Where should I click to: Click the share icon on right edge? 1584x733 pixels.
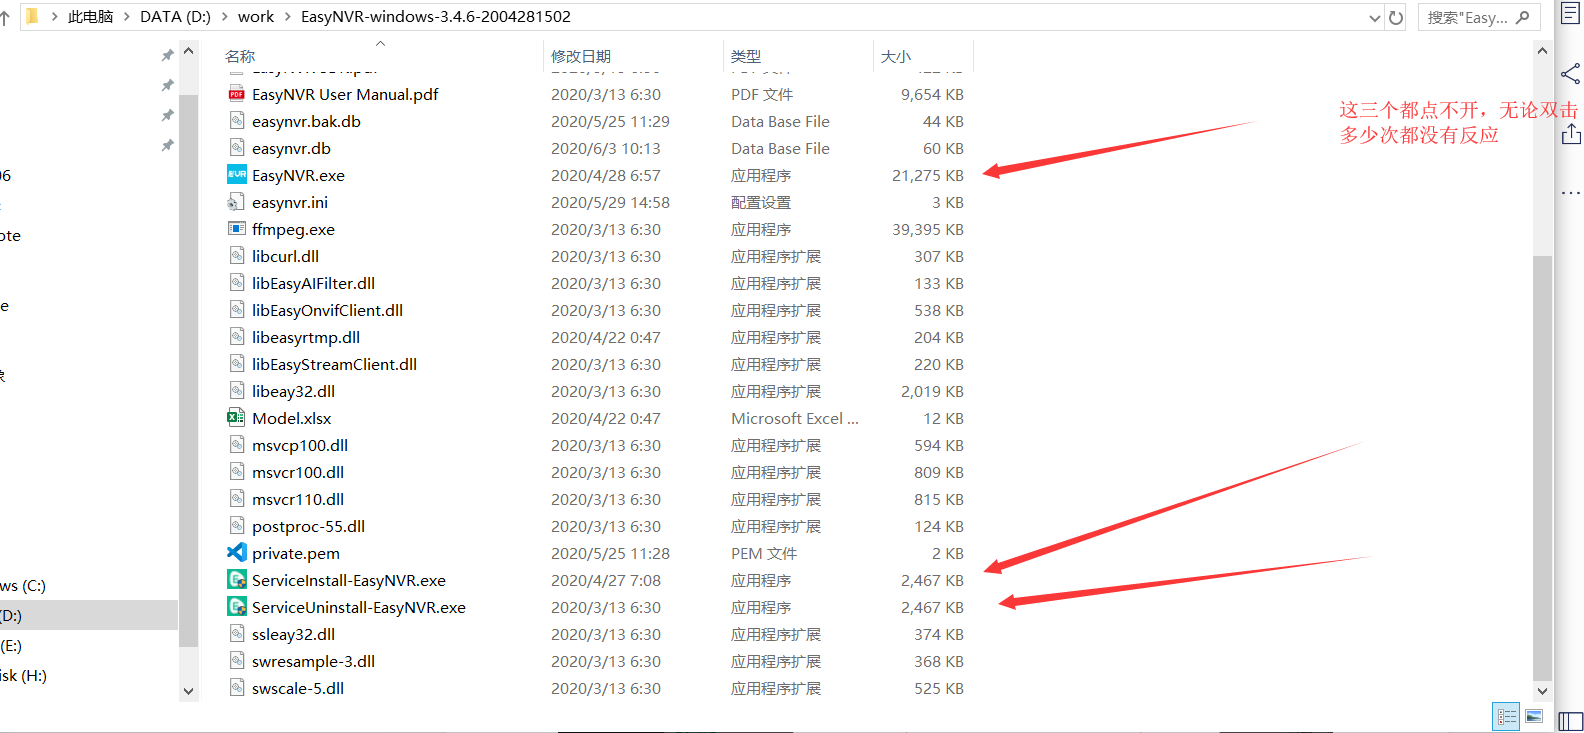(x=1571, y=74)
